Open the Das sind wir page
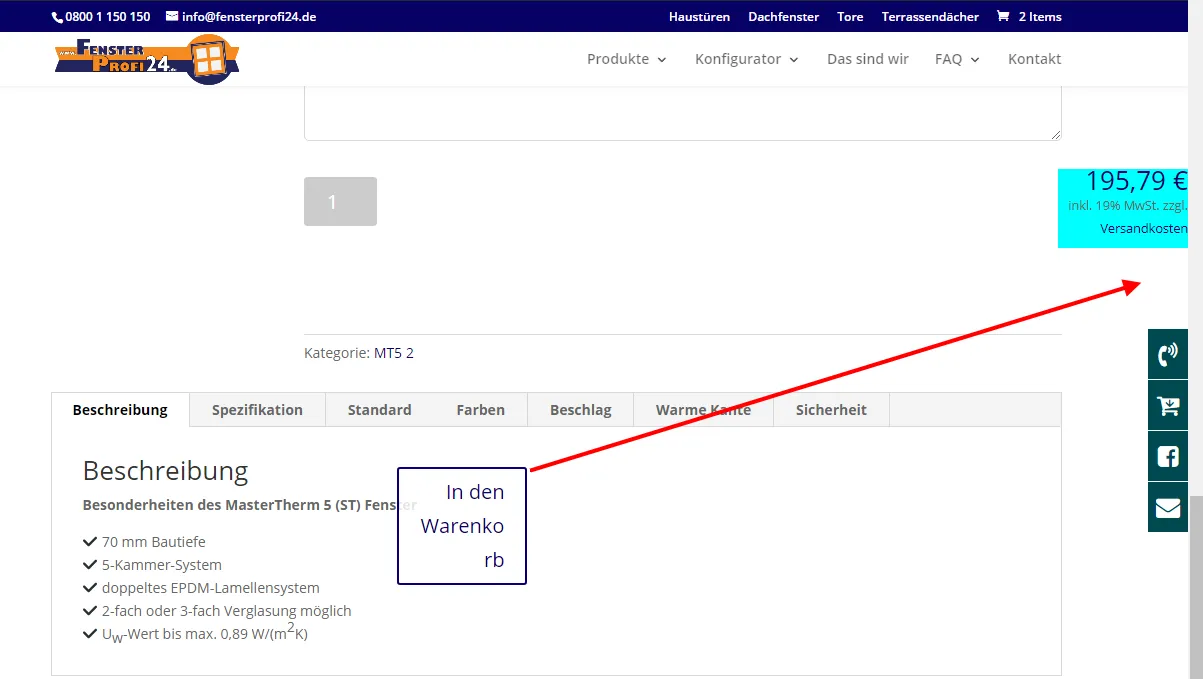This screenshot has width=1203, height=679. 868,59
